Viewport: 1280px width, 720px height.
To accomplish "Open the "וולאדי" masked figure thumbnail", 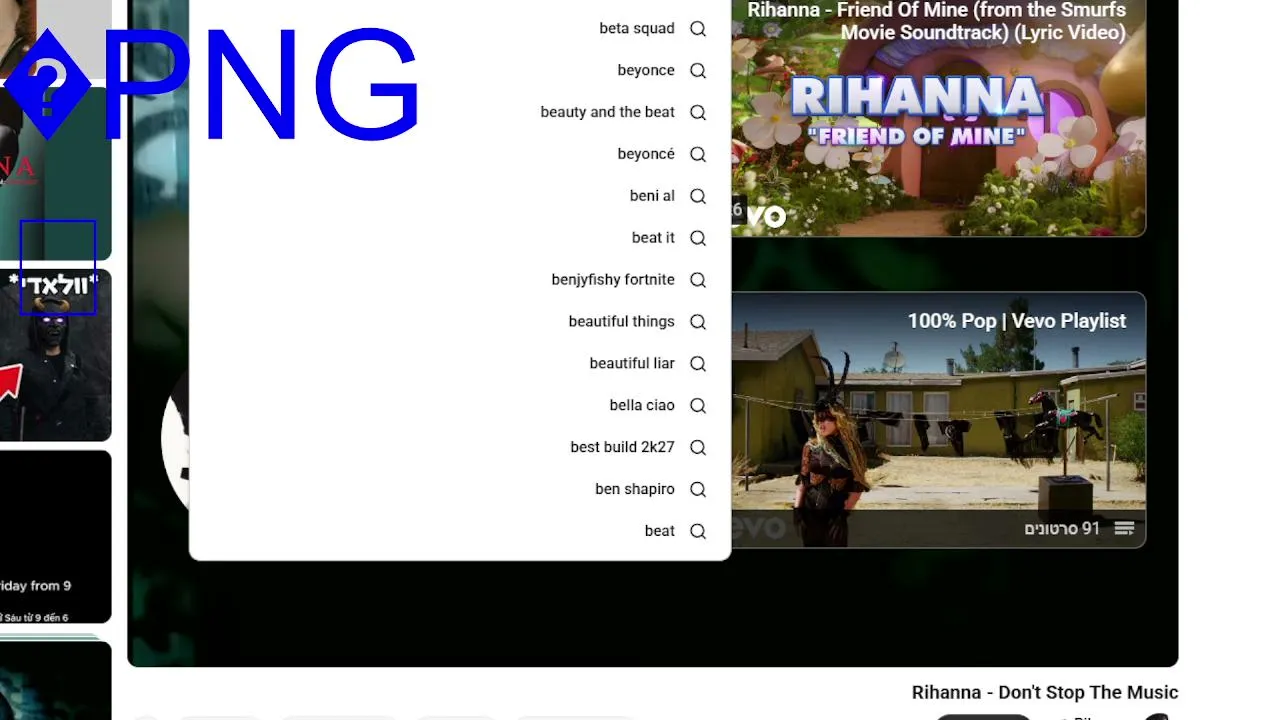I will click(x=55, y=355).
